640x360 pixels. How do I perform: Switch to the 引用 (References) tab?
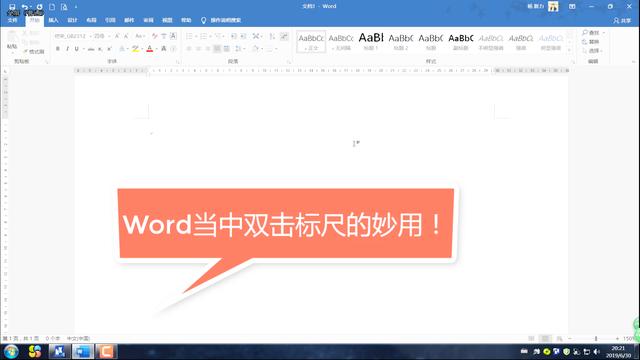(x=110, y=20)
